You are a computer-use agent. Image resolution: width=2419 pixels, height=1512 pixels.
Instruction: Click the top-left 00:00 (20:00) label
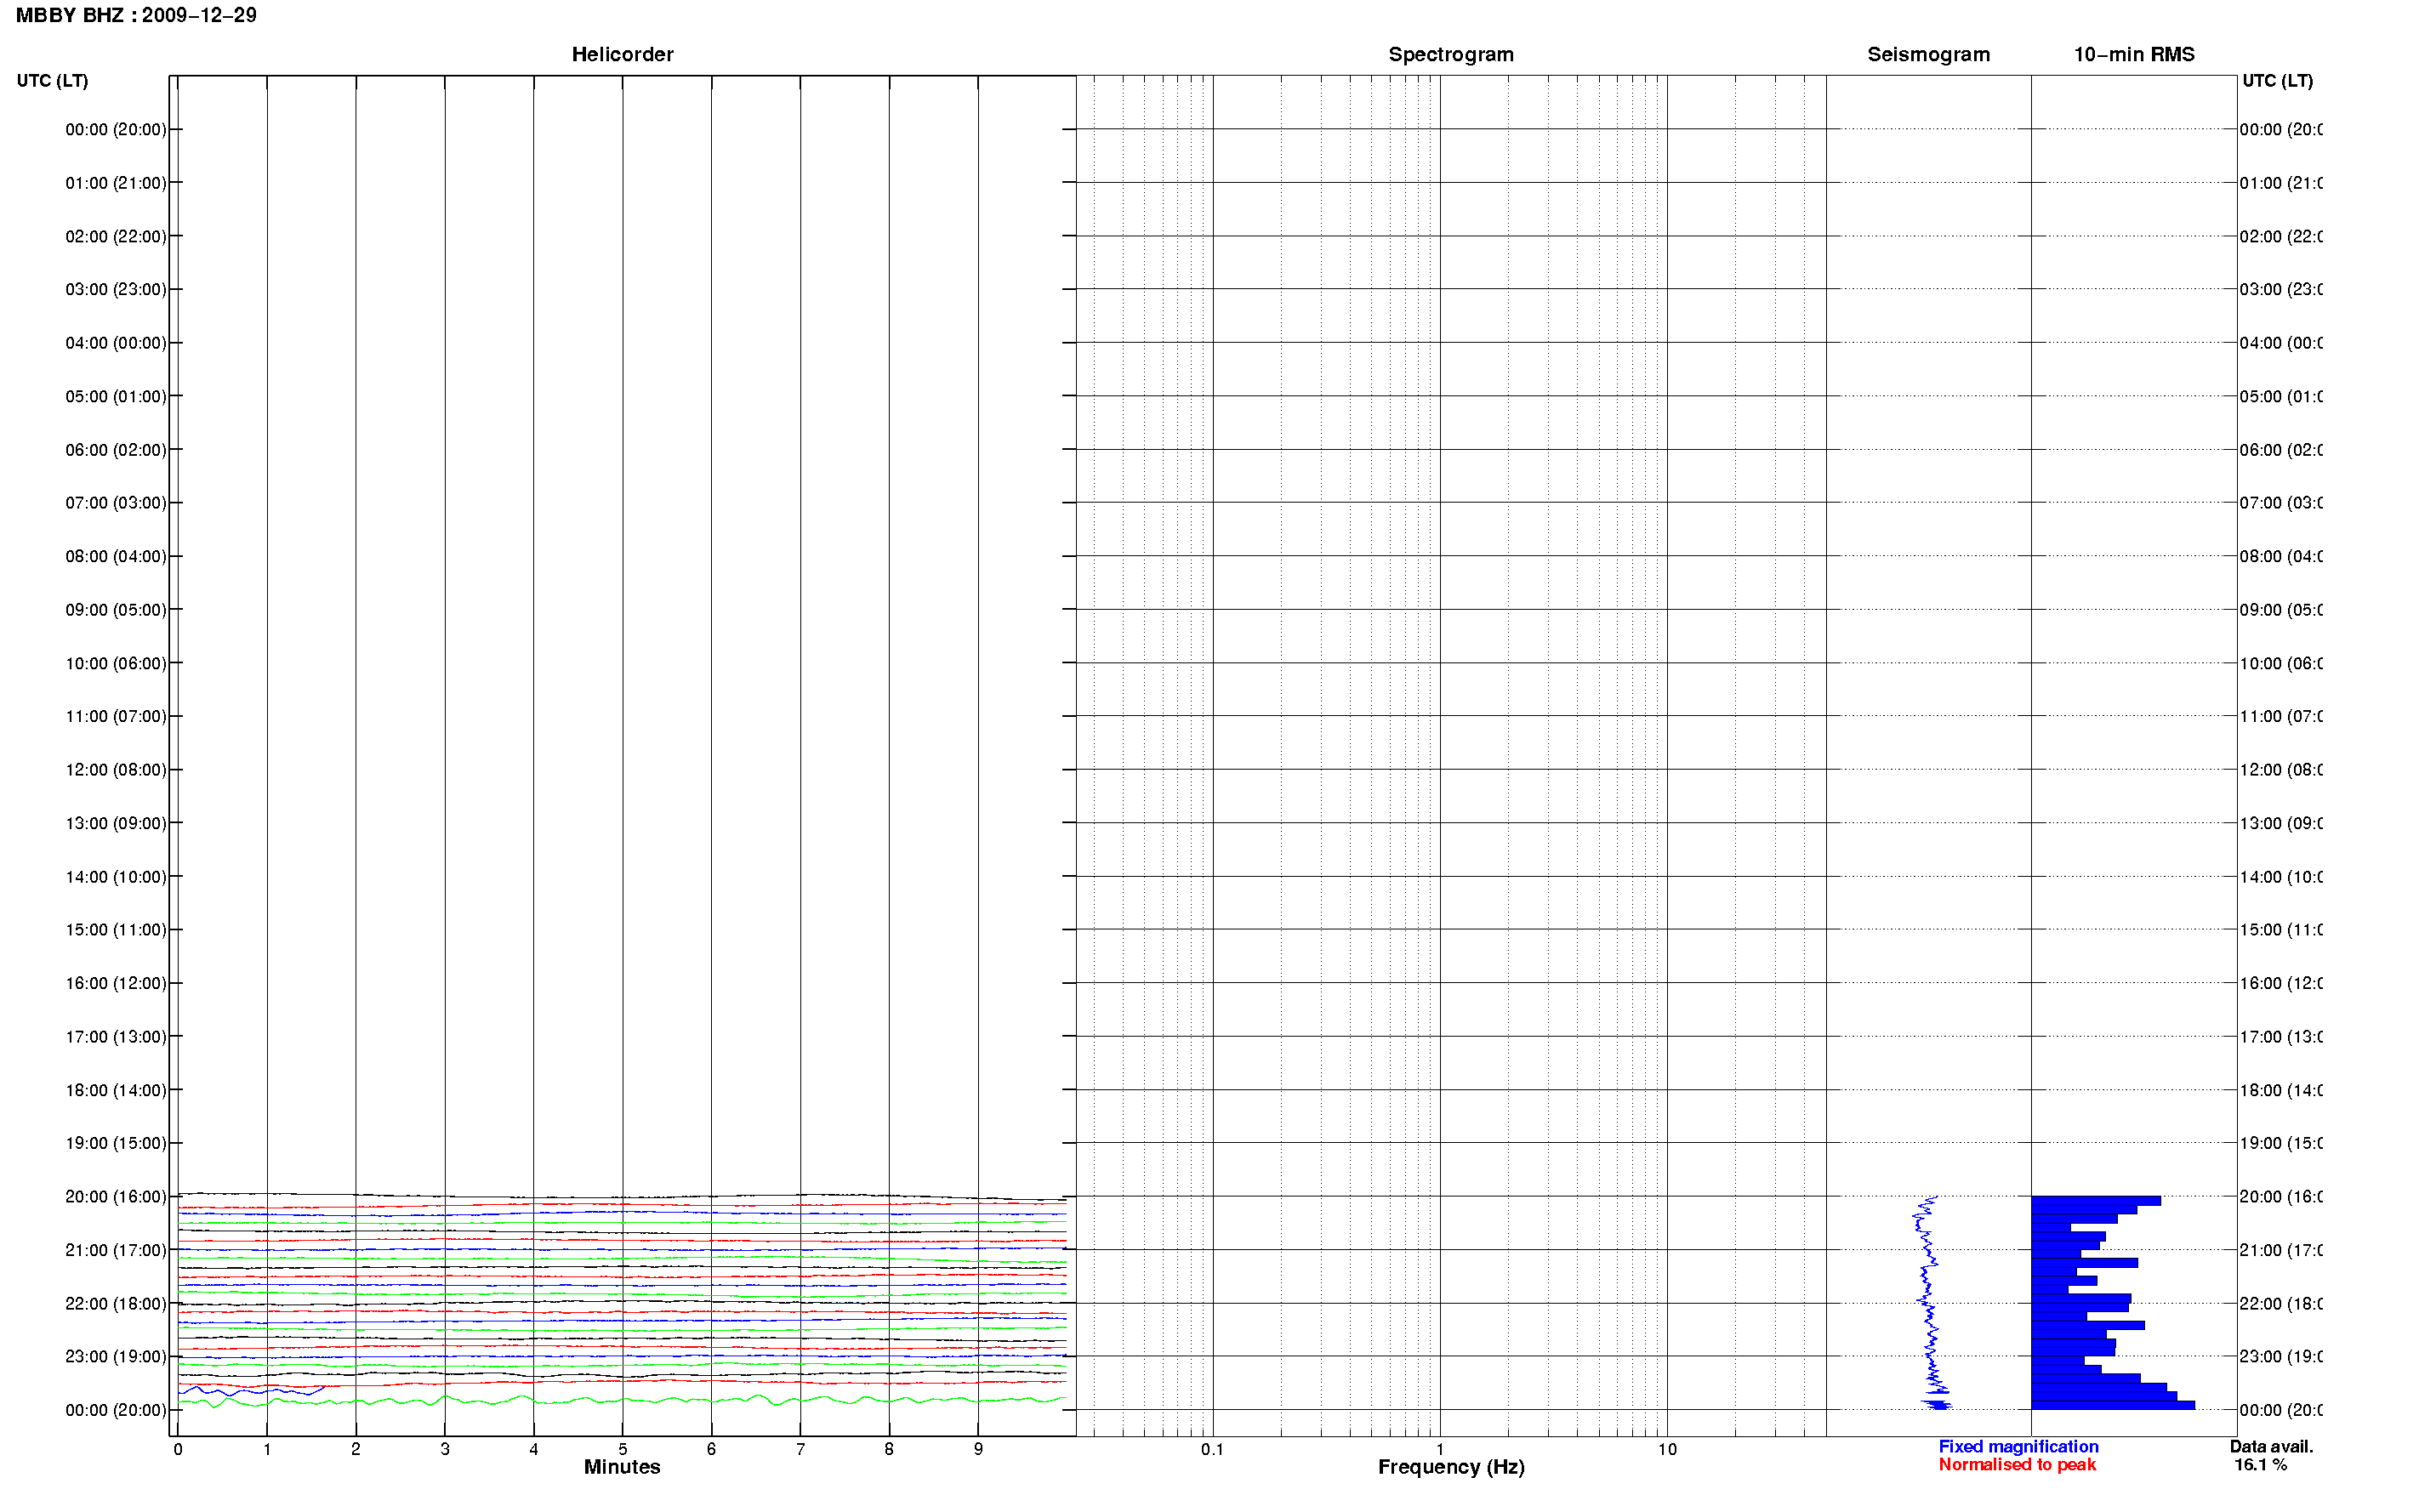(x=116, y=129)
